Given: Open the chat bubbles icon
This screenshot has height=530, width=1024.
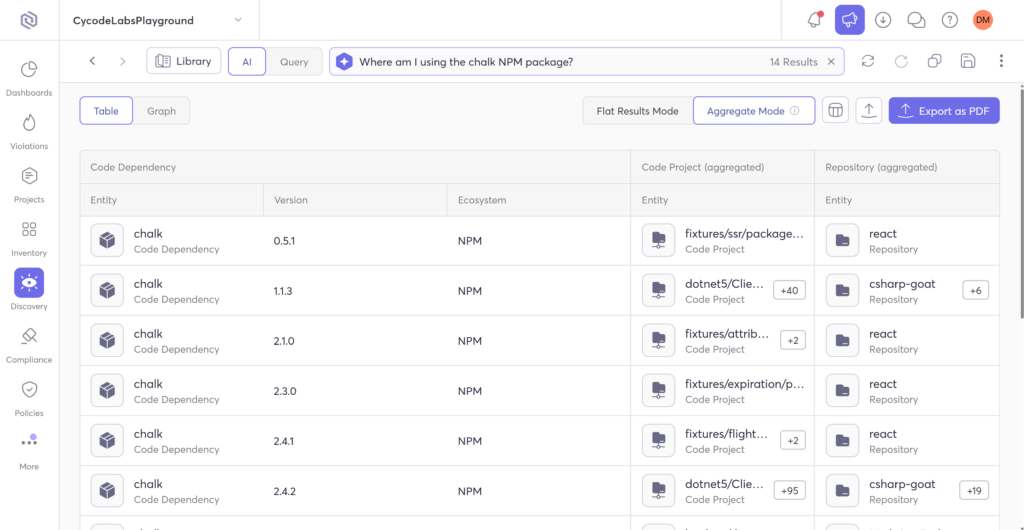Looking at the screenshot, I should [x=916, y=20].
